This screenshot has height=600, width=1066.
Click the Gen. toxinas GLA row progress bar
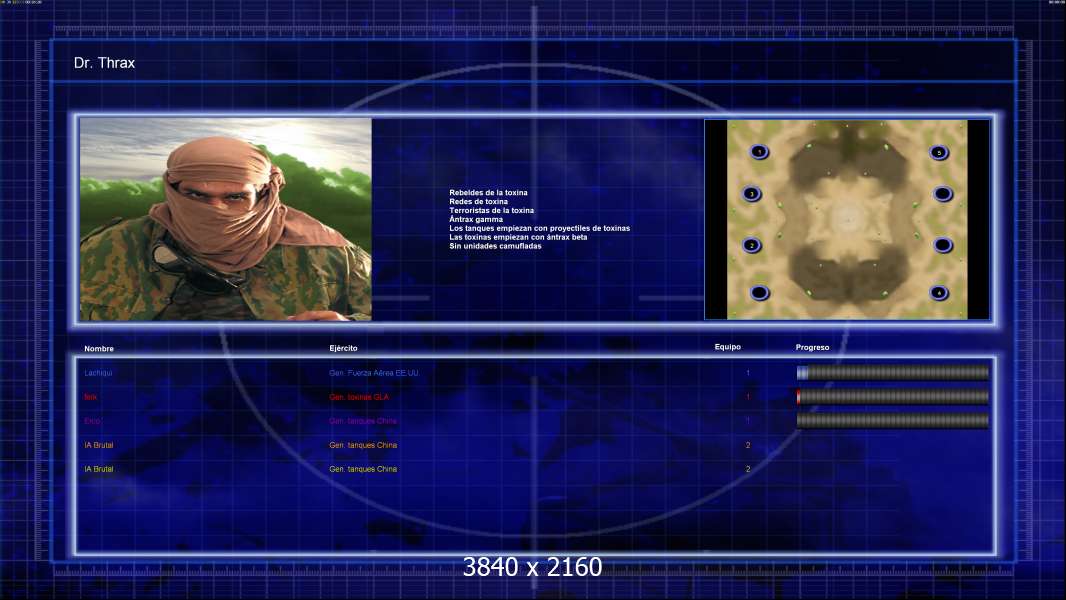click(893, 397)
